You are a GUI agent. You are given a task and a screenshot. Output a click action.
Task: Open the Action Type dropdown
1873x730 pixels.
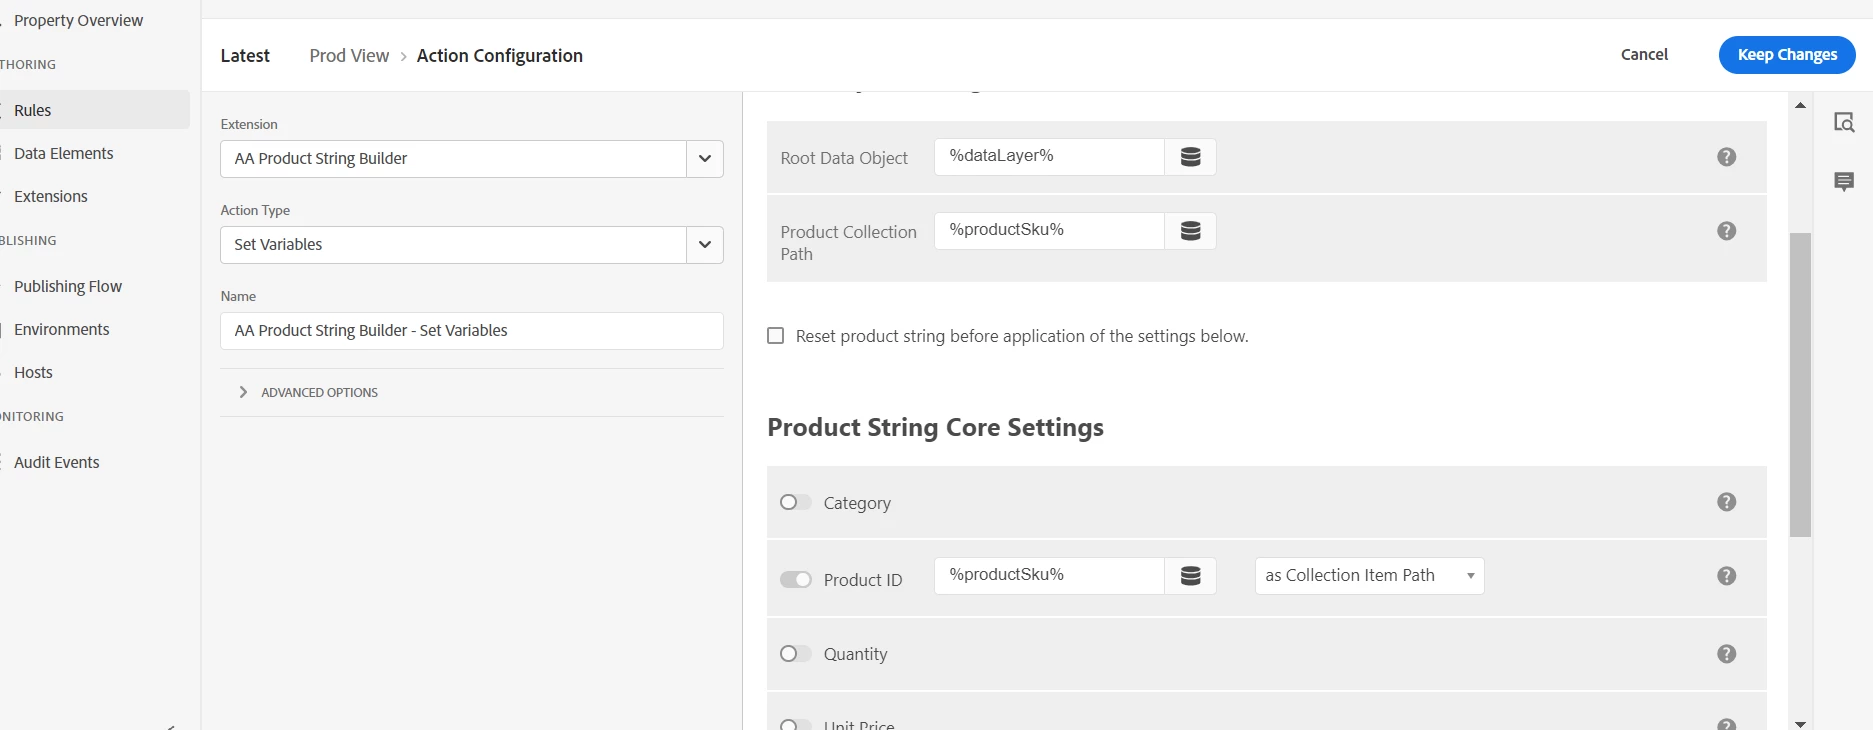pyautogui.click(x=704, y=245)
